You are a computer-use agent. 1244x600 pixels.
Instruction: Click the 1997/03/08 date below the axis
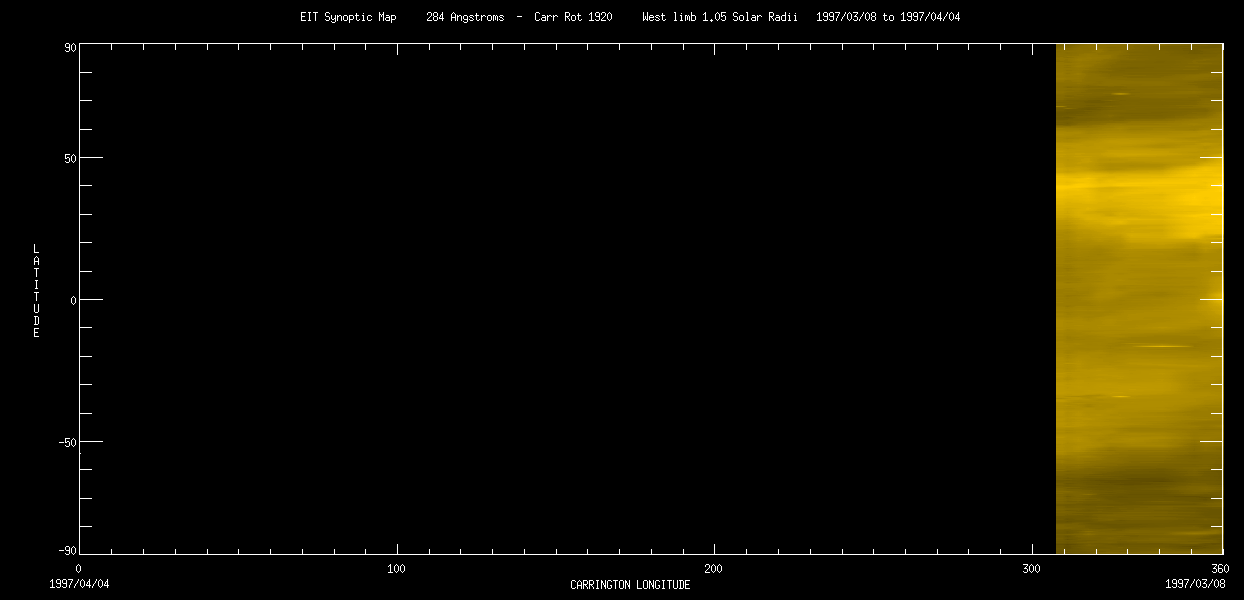point(1194,583)
